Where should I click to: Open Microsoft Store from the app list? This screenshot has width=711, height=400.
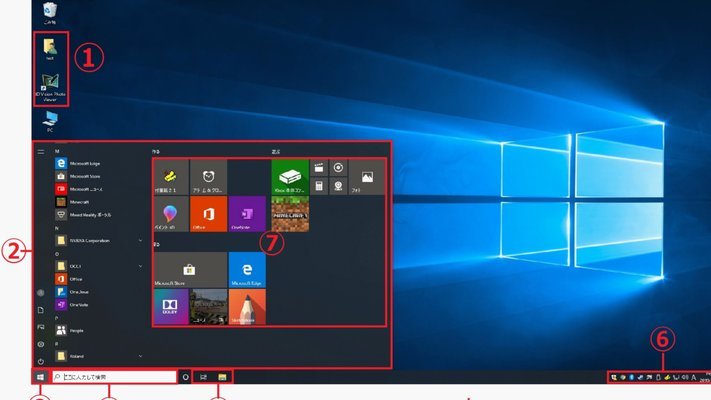(x=78, y=176)
